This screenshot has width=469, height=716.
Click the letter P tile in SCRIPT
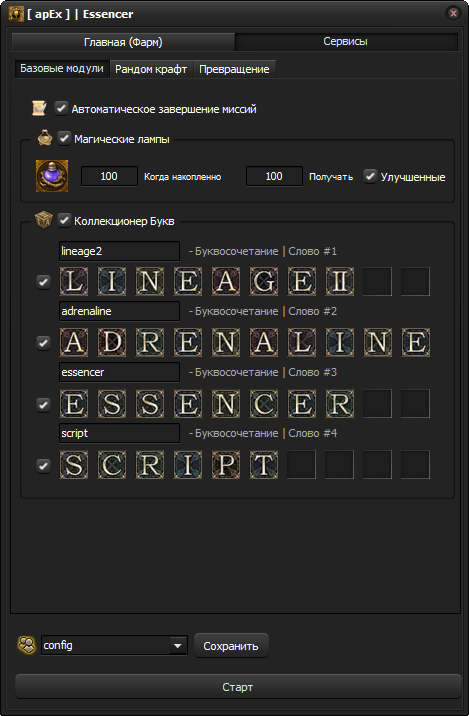pyautogui.click(x=226, y=464)
